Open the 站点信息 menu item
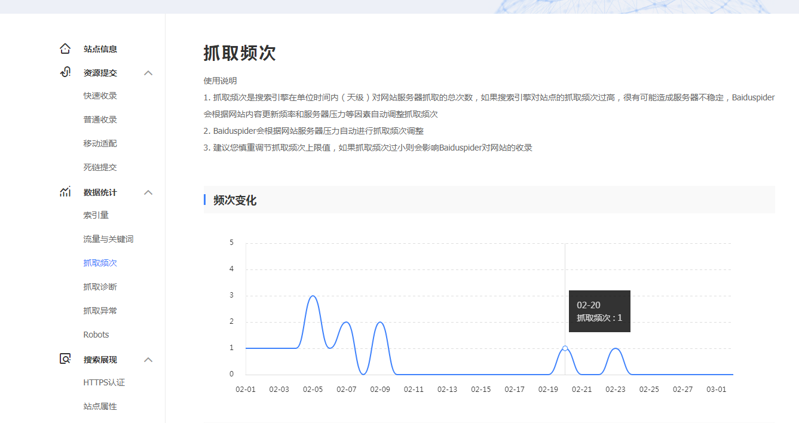This screenshot has height=423, width=799. point(100,49)
